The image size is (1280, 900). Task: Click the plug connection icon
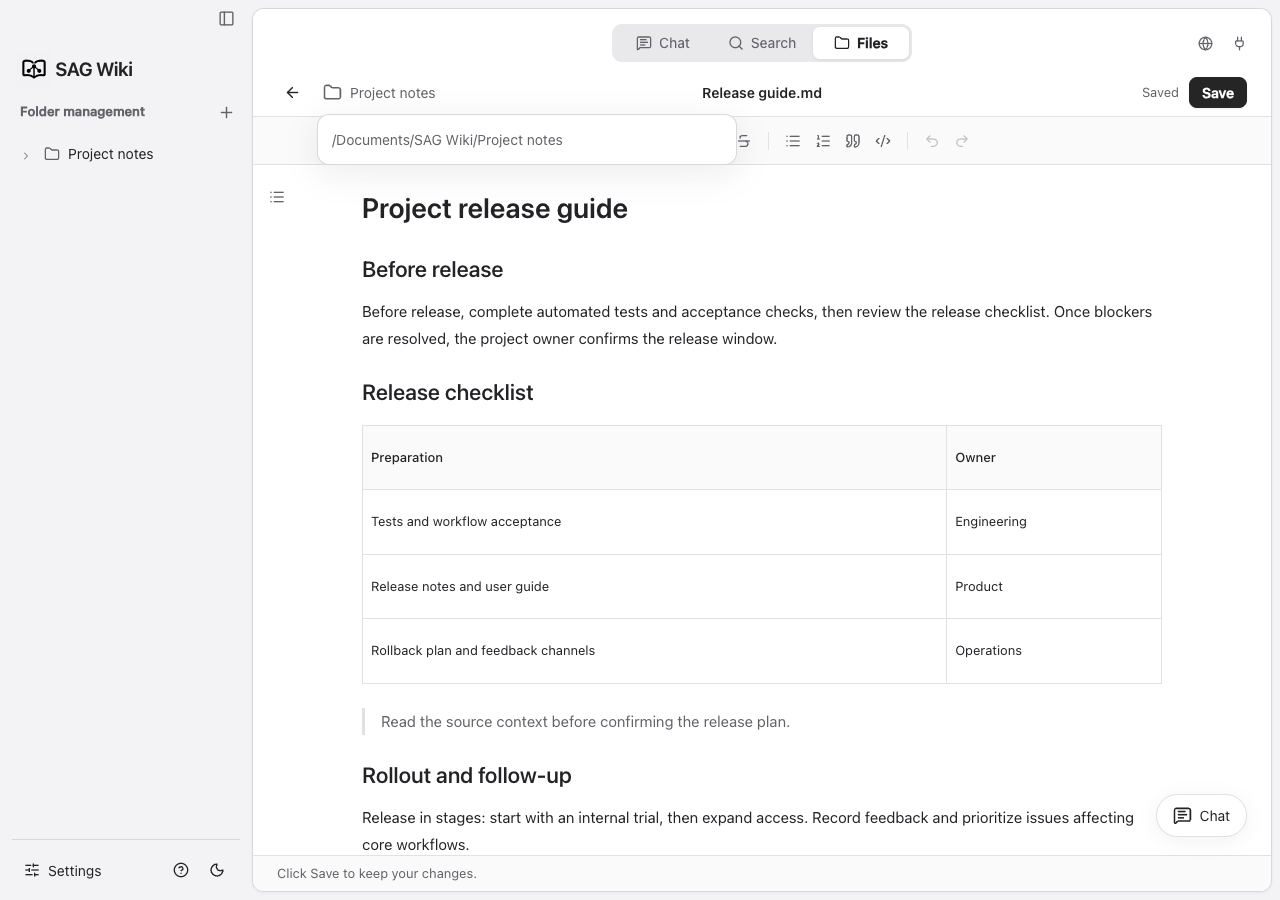[1239, 43]
